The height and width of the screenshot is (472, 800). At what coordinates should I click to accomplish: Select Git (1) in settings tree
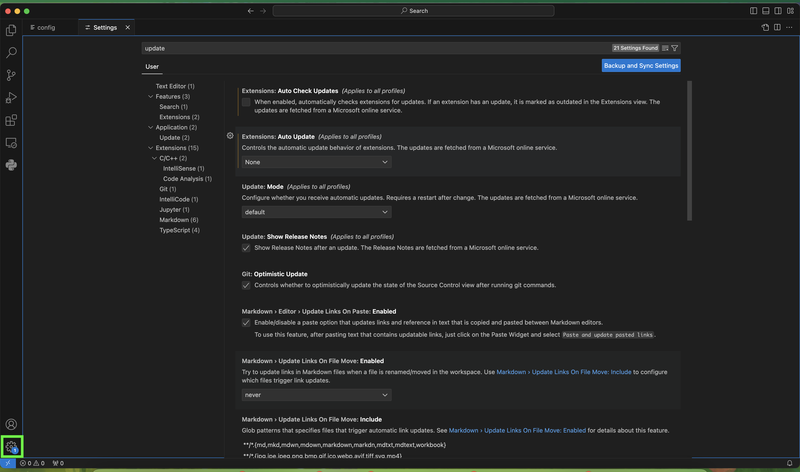(x=167, y=189)
